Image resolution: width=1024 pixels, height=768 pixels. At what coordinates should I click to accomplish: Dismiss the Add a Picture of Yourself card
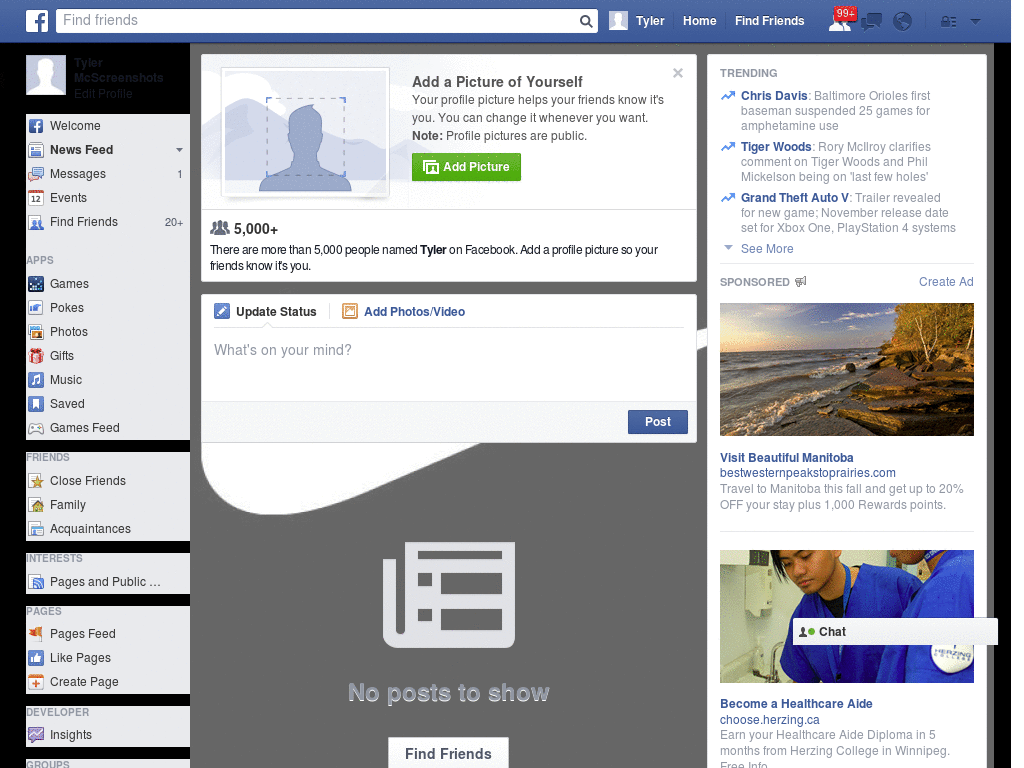point(678,73)
